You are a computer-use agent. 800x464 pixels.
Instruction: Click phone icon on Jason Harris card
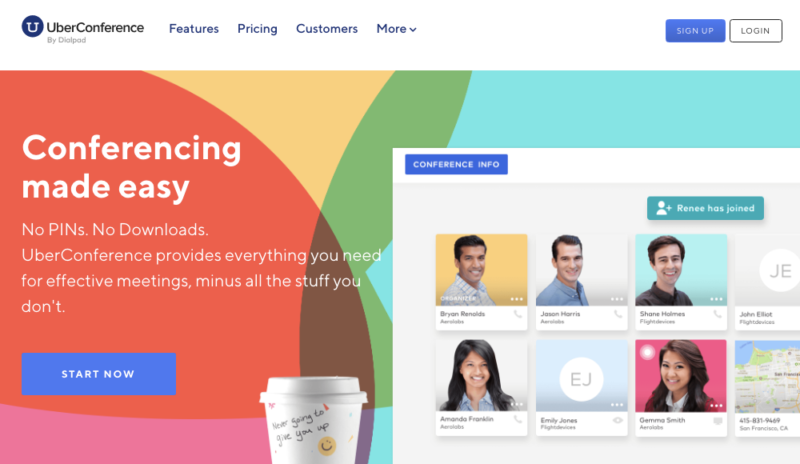click(618, 314)
